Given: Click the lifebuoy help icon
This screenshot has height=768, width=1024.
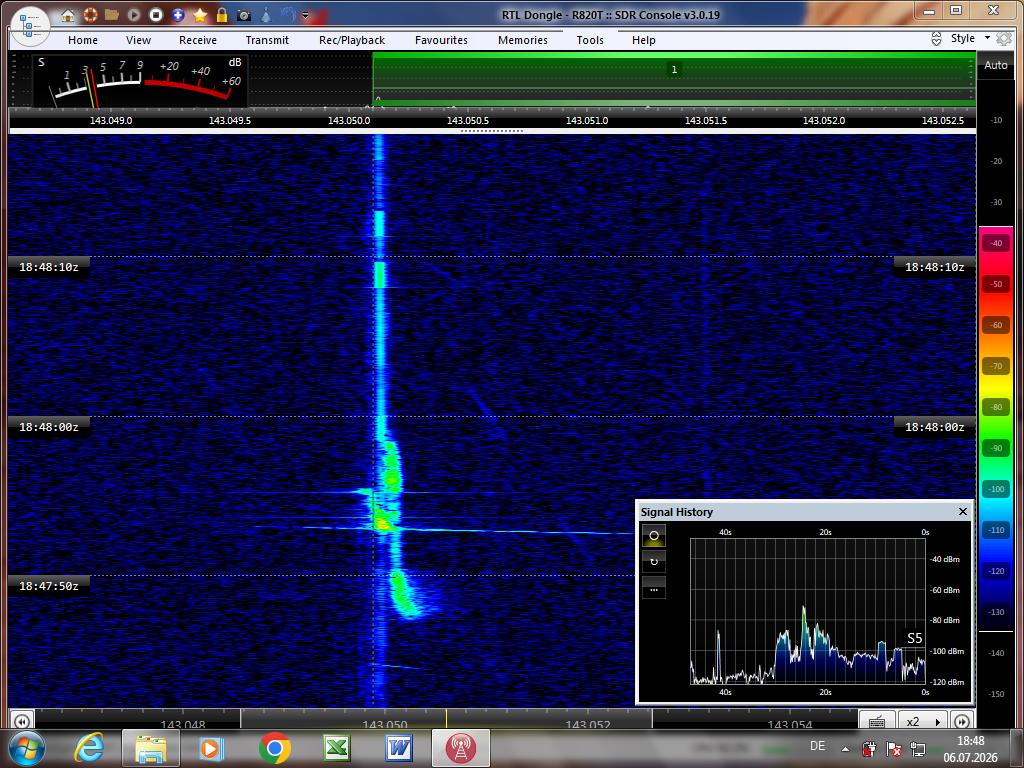Looking at the screenshot, I should tap(90, 14).
